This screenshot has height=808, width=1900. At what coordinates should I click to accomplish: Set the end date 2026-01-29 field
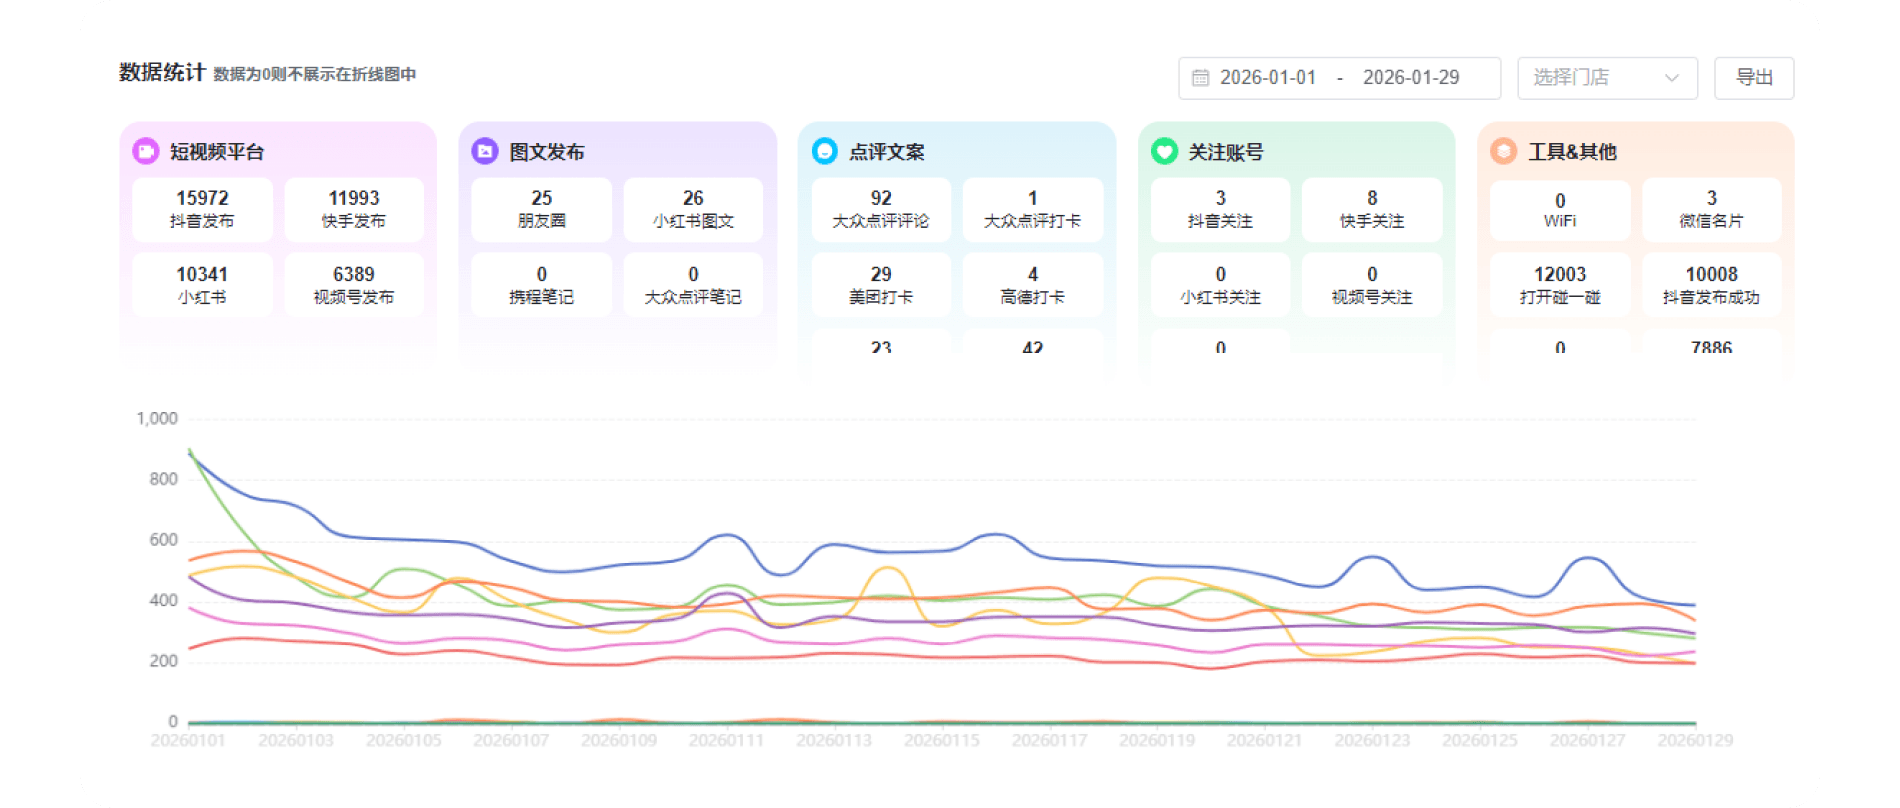(x=1410, y=78)
